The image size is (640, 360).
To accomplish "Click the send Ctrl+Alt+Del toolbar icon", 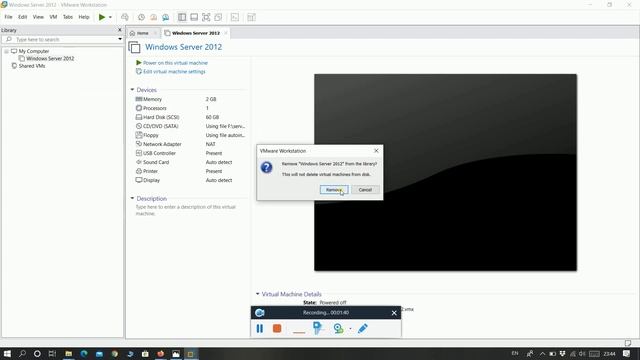I will [125, 17].
